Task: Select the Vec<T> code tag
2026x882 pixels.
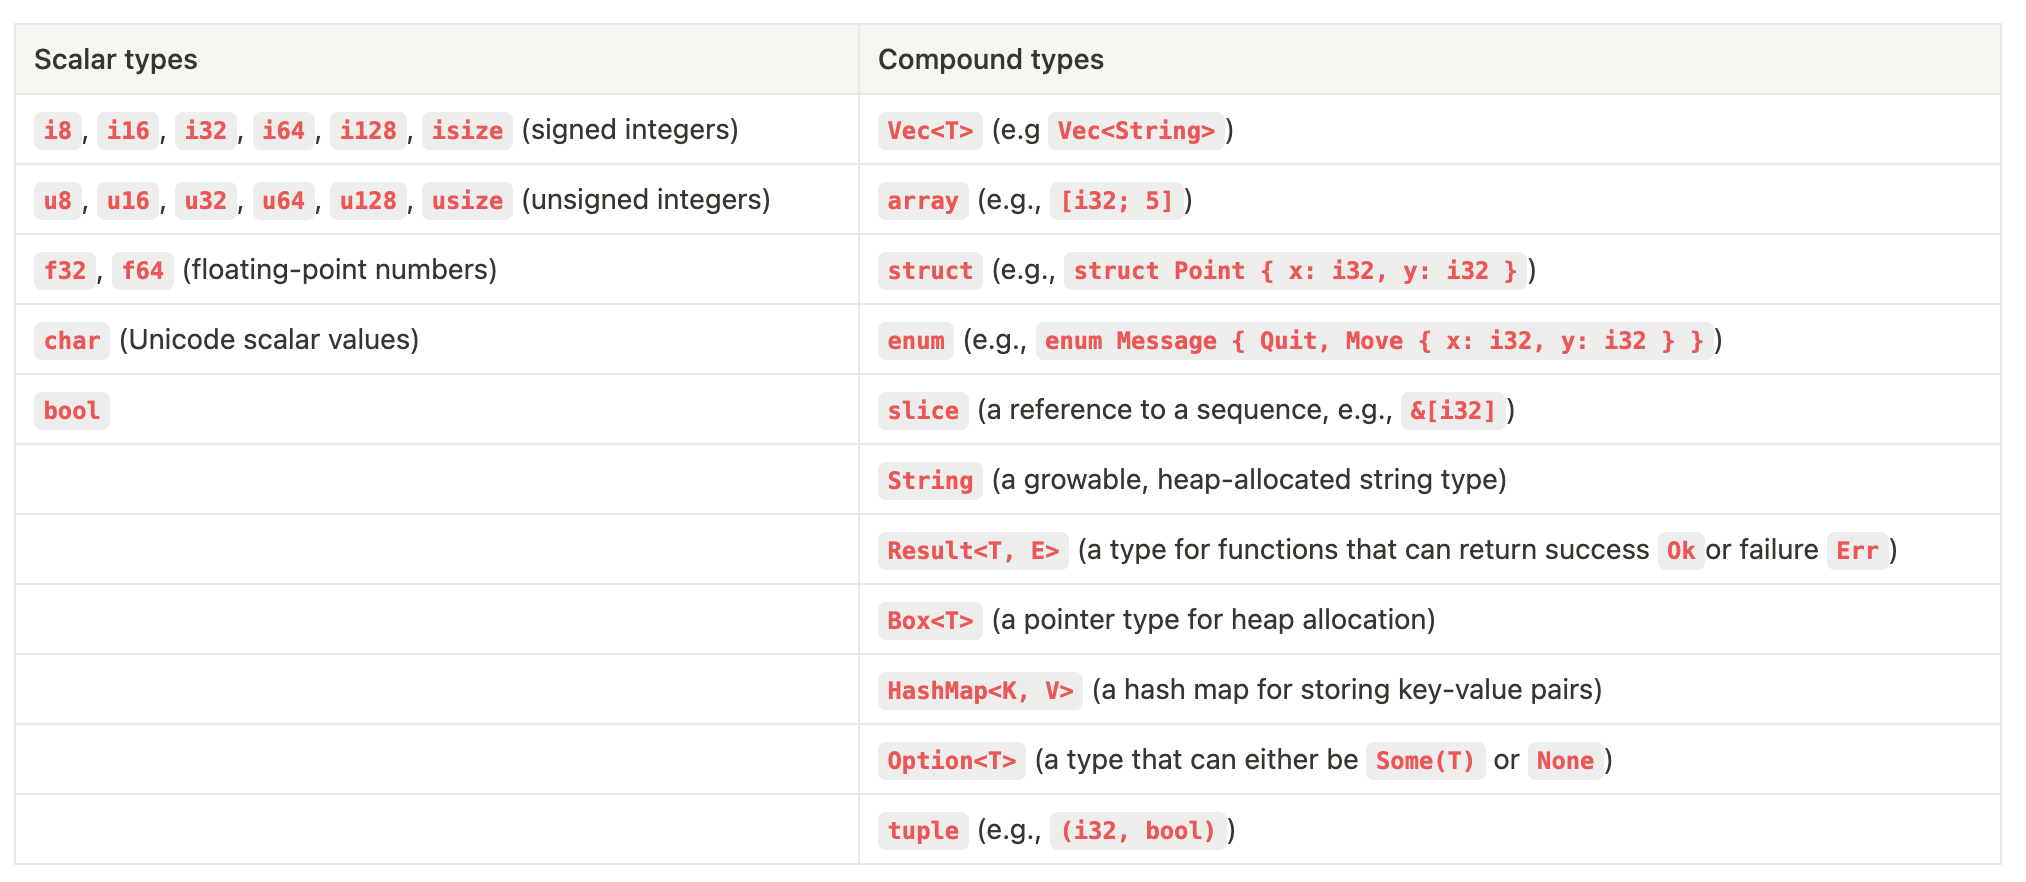Action: (930, 131)
